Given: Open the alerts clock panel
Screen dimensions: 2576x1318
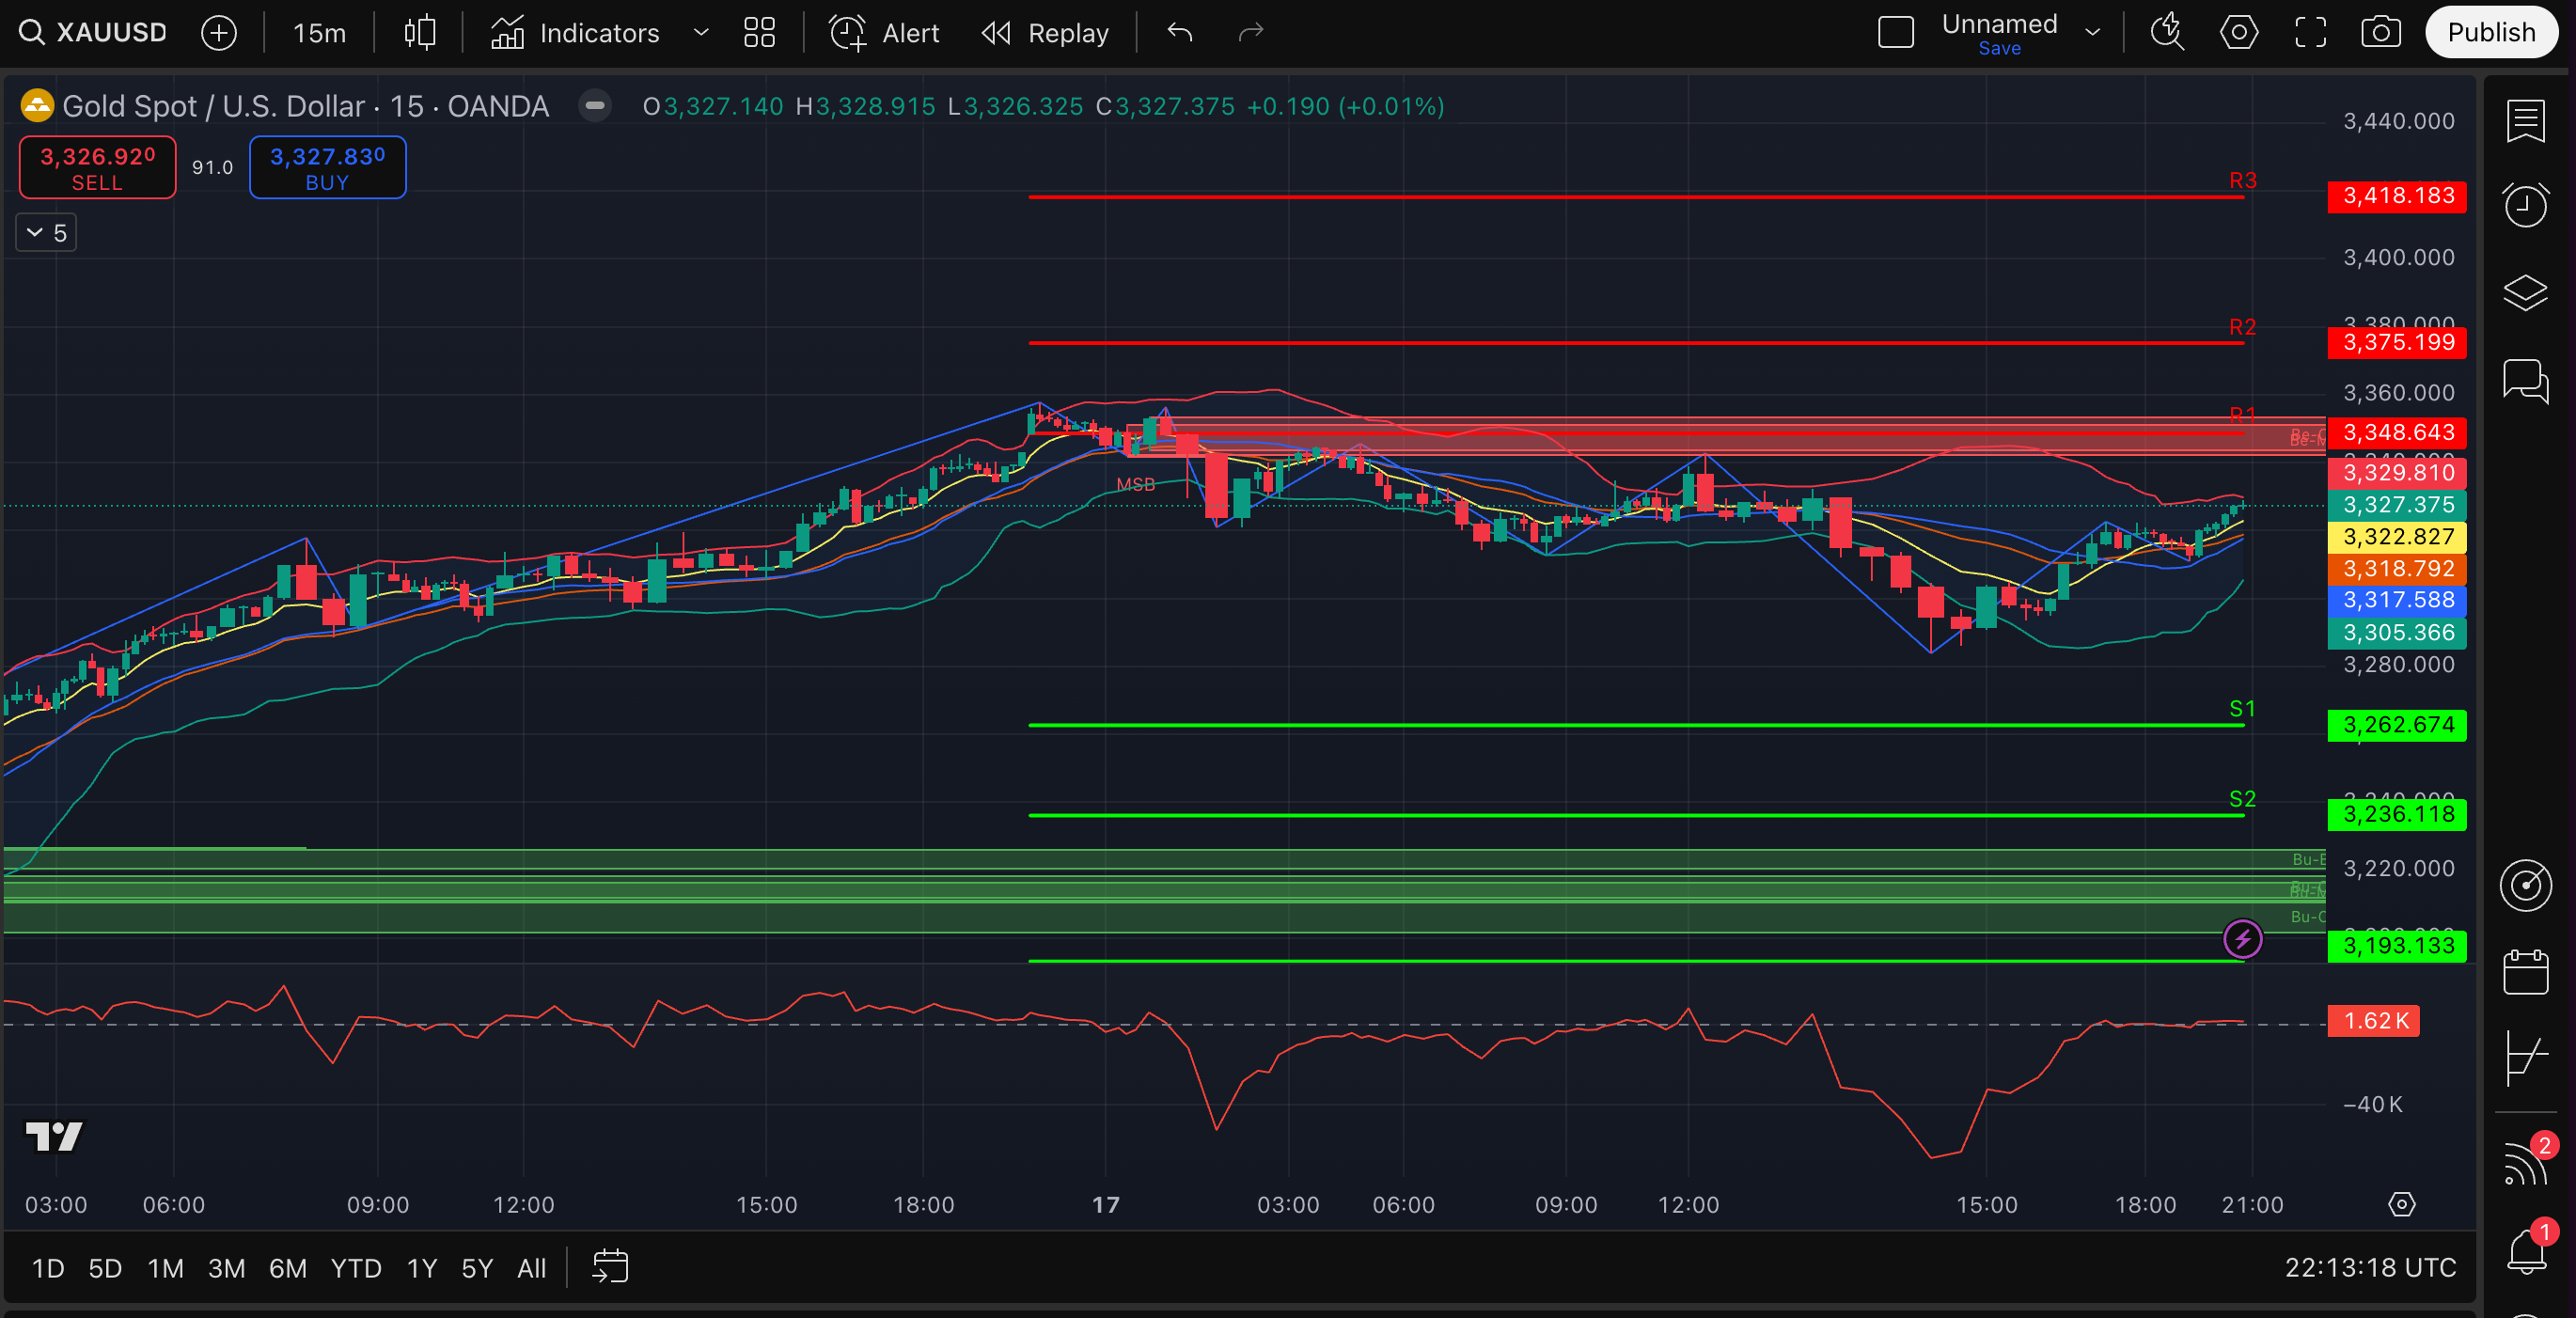Looking at the screenshot, I should point(2526,205).
